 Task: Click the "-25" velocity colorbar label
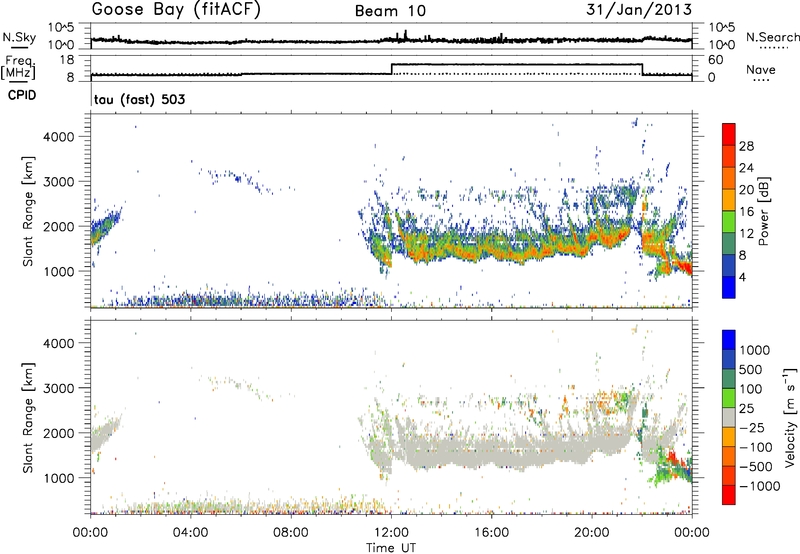[752, 427]
